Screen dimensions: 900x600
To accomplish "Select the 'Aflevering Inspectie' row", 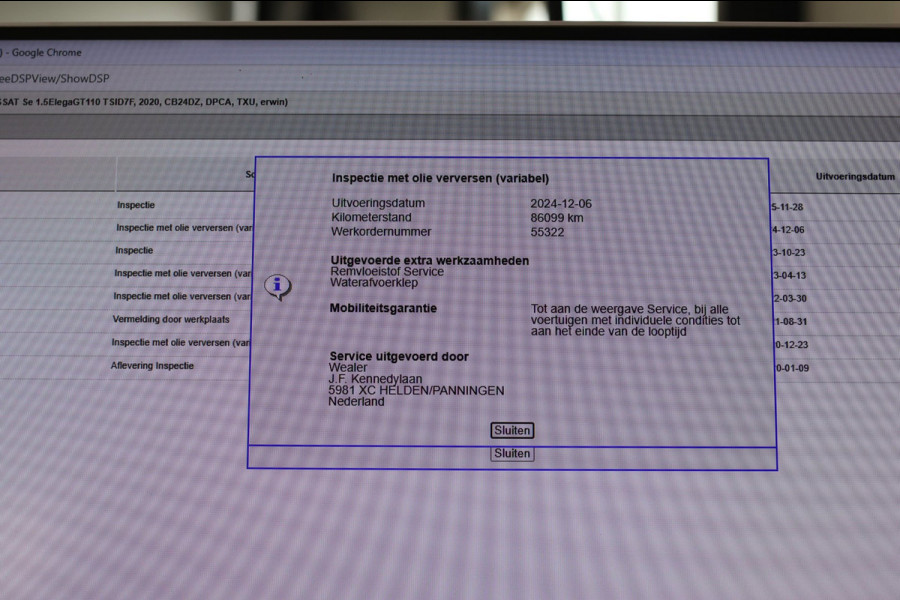I will (152, 366).
